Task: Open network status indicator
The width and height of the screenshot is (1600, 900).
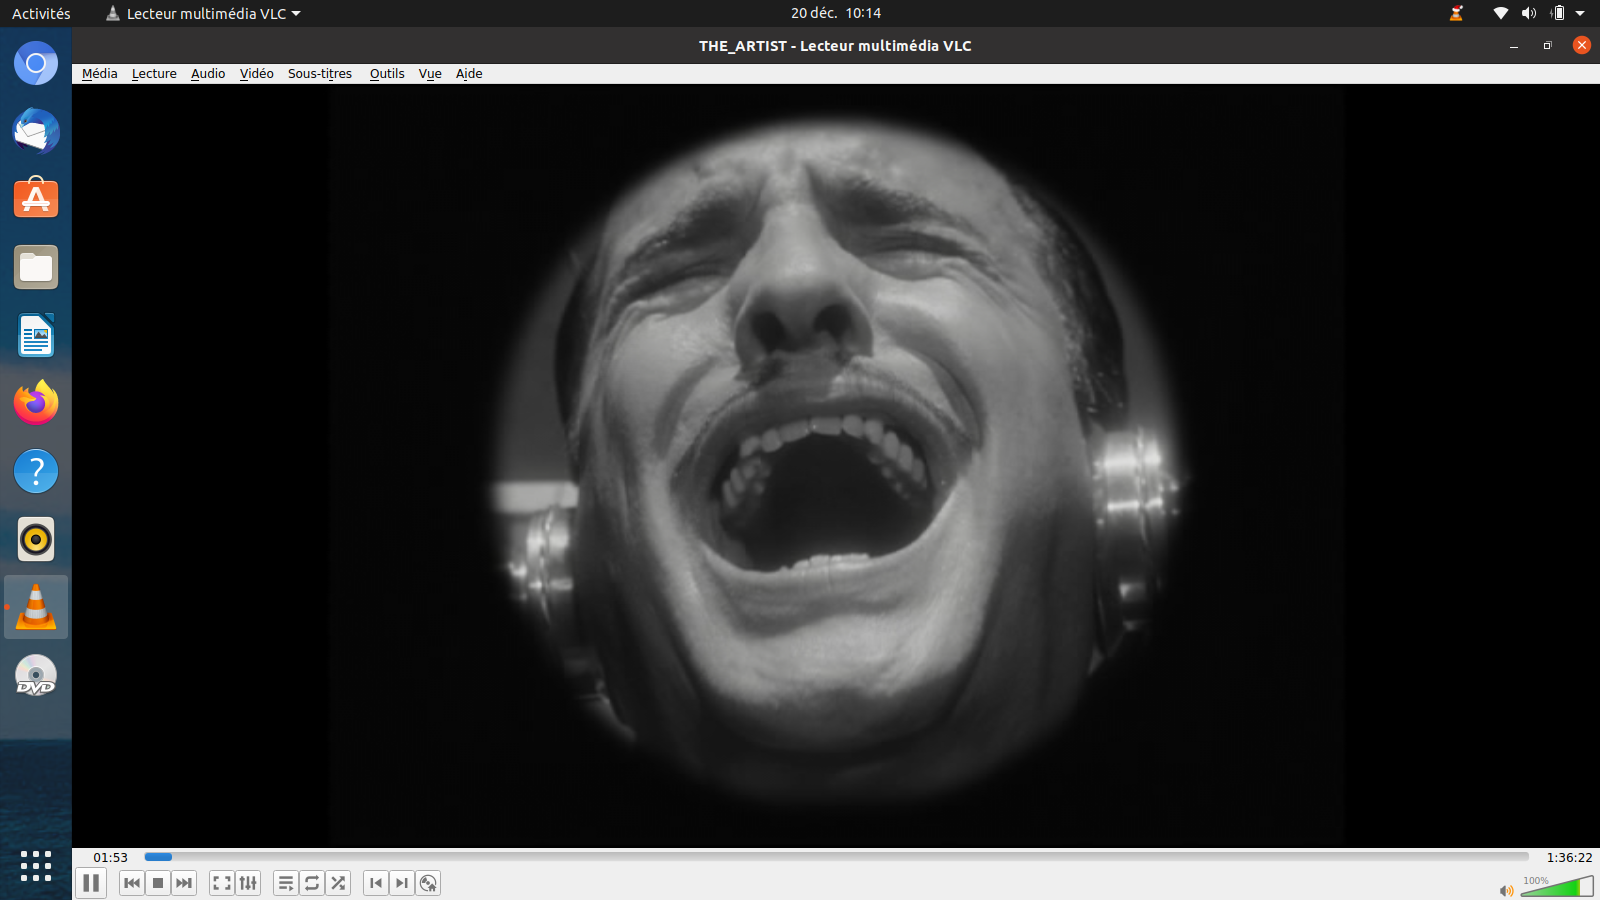Action: (1501, 13)
